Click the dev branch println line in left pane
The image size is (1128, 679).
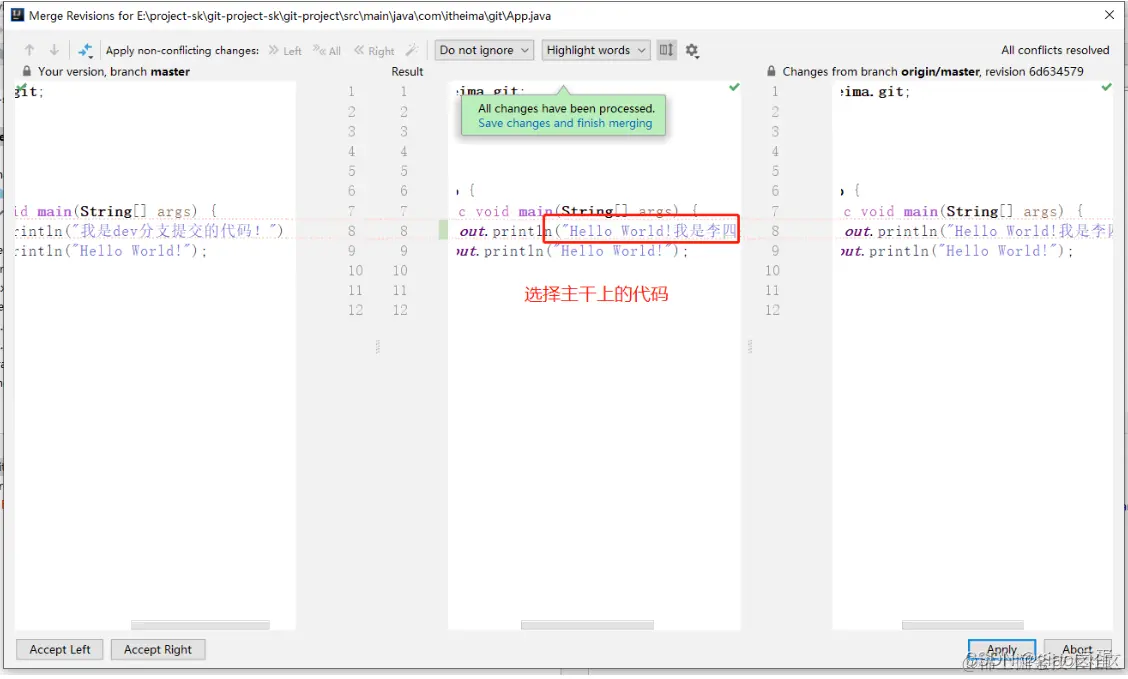point(150,231)
